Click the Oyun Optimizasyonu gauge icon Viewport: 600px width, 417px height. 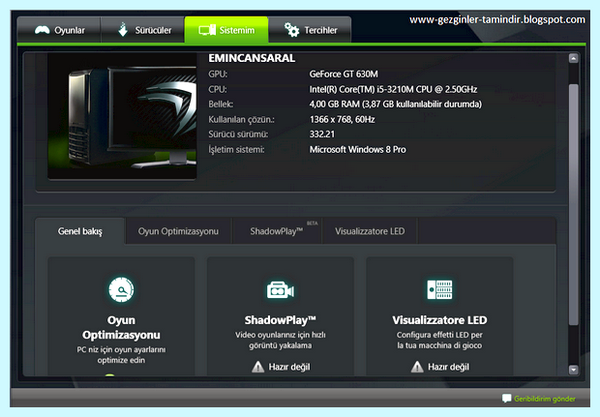pyautogui.click(x=121, y=290)
